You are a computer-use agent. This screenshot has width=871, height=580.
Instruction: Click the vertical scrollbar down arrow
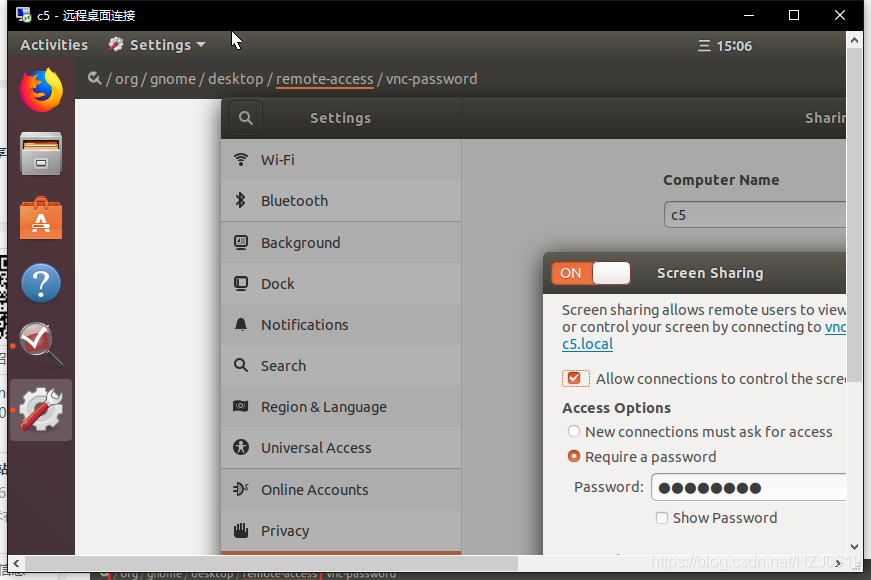[x=854, y=547]
